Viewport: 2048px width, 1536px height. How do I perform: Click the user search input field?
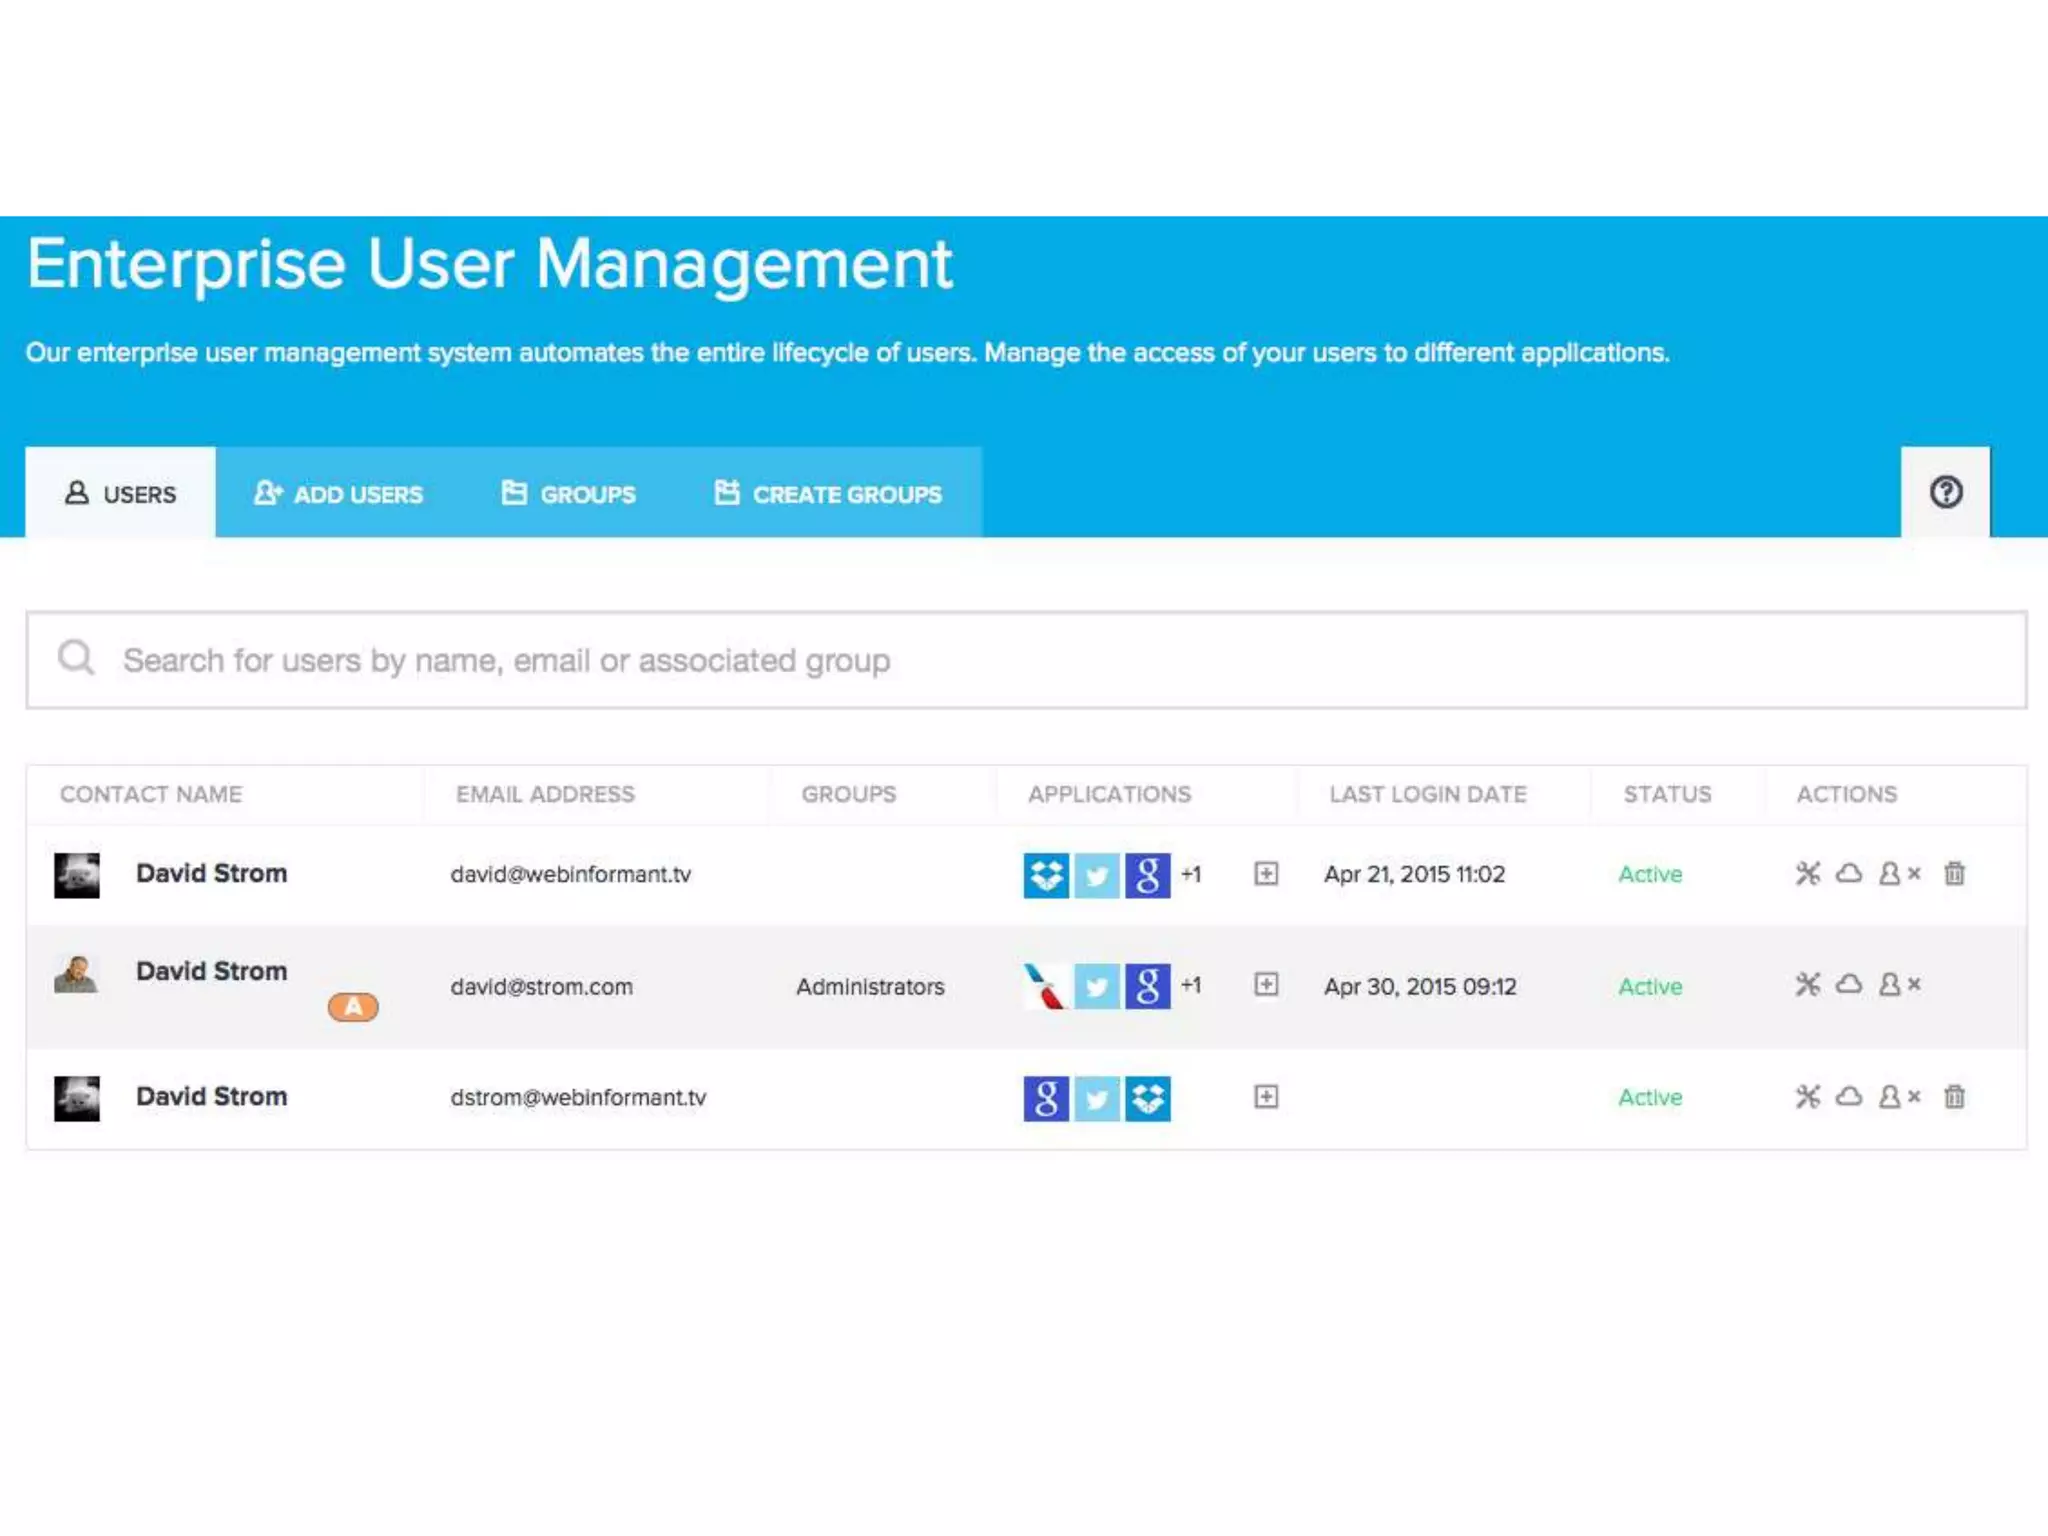(x=1026, y=660)
